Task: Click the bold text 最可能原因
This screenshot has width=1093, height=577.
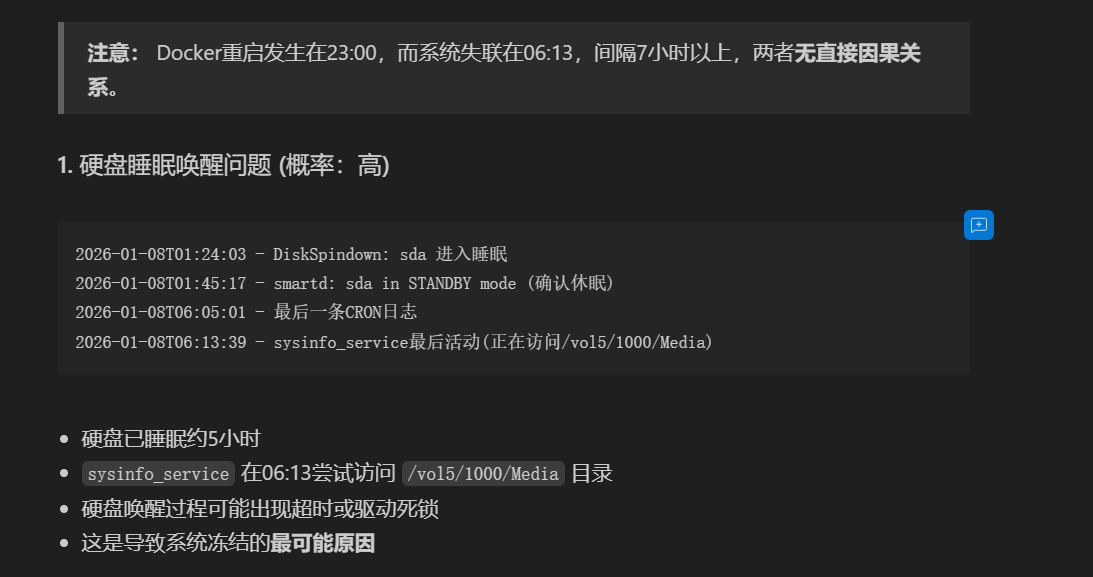Action: tap(322, 544)
